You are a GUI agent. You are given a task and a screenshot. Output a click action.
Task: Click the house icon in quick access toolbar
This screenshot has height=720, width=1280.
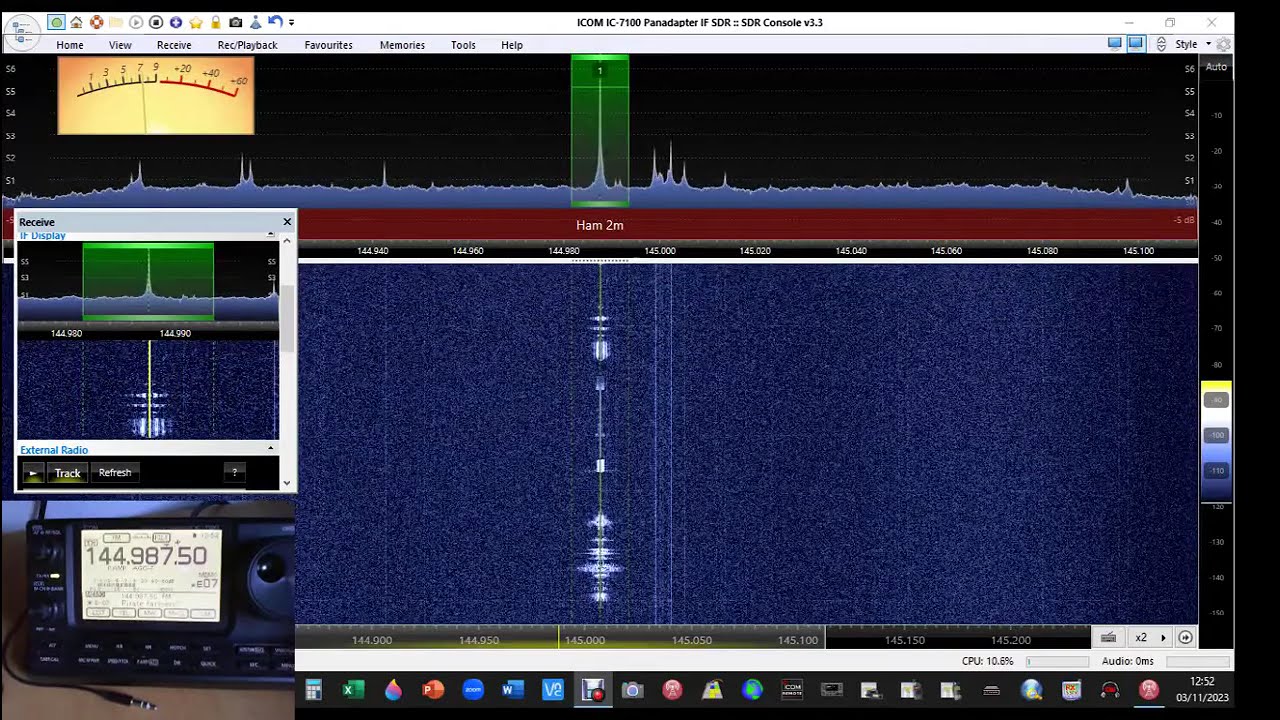point(76,22)
